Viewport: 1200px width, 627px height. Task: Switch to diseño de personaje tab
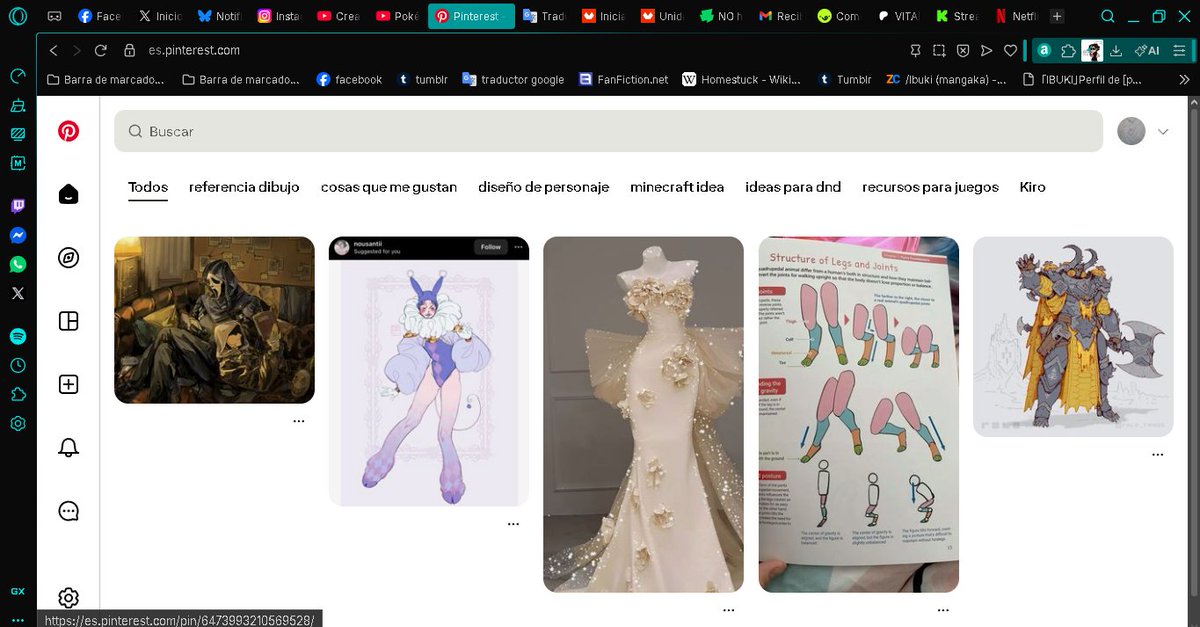pos(543,187)
